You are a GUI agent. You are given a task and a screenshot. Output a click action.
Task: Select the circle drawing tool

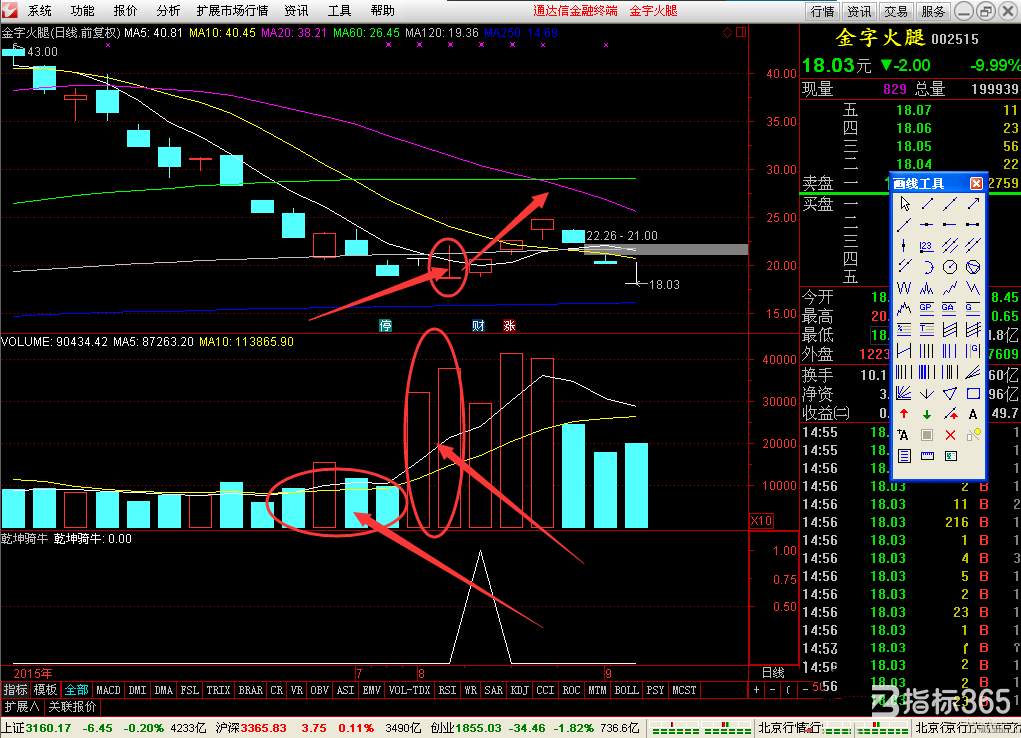(x=950, y=267)
